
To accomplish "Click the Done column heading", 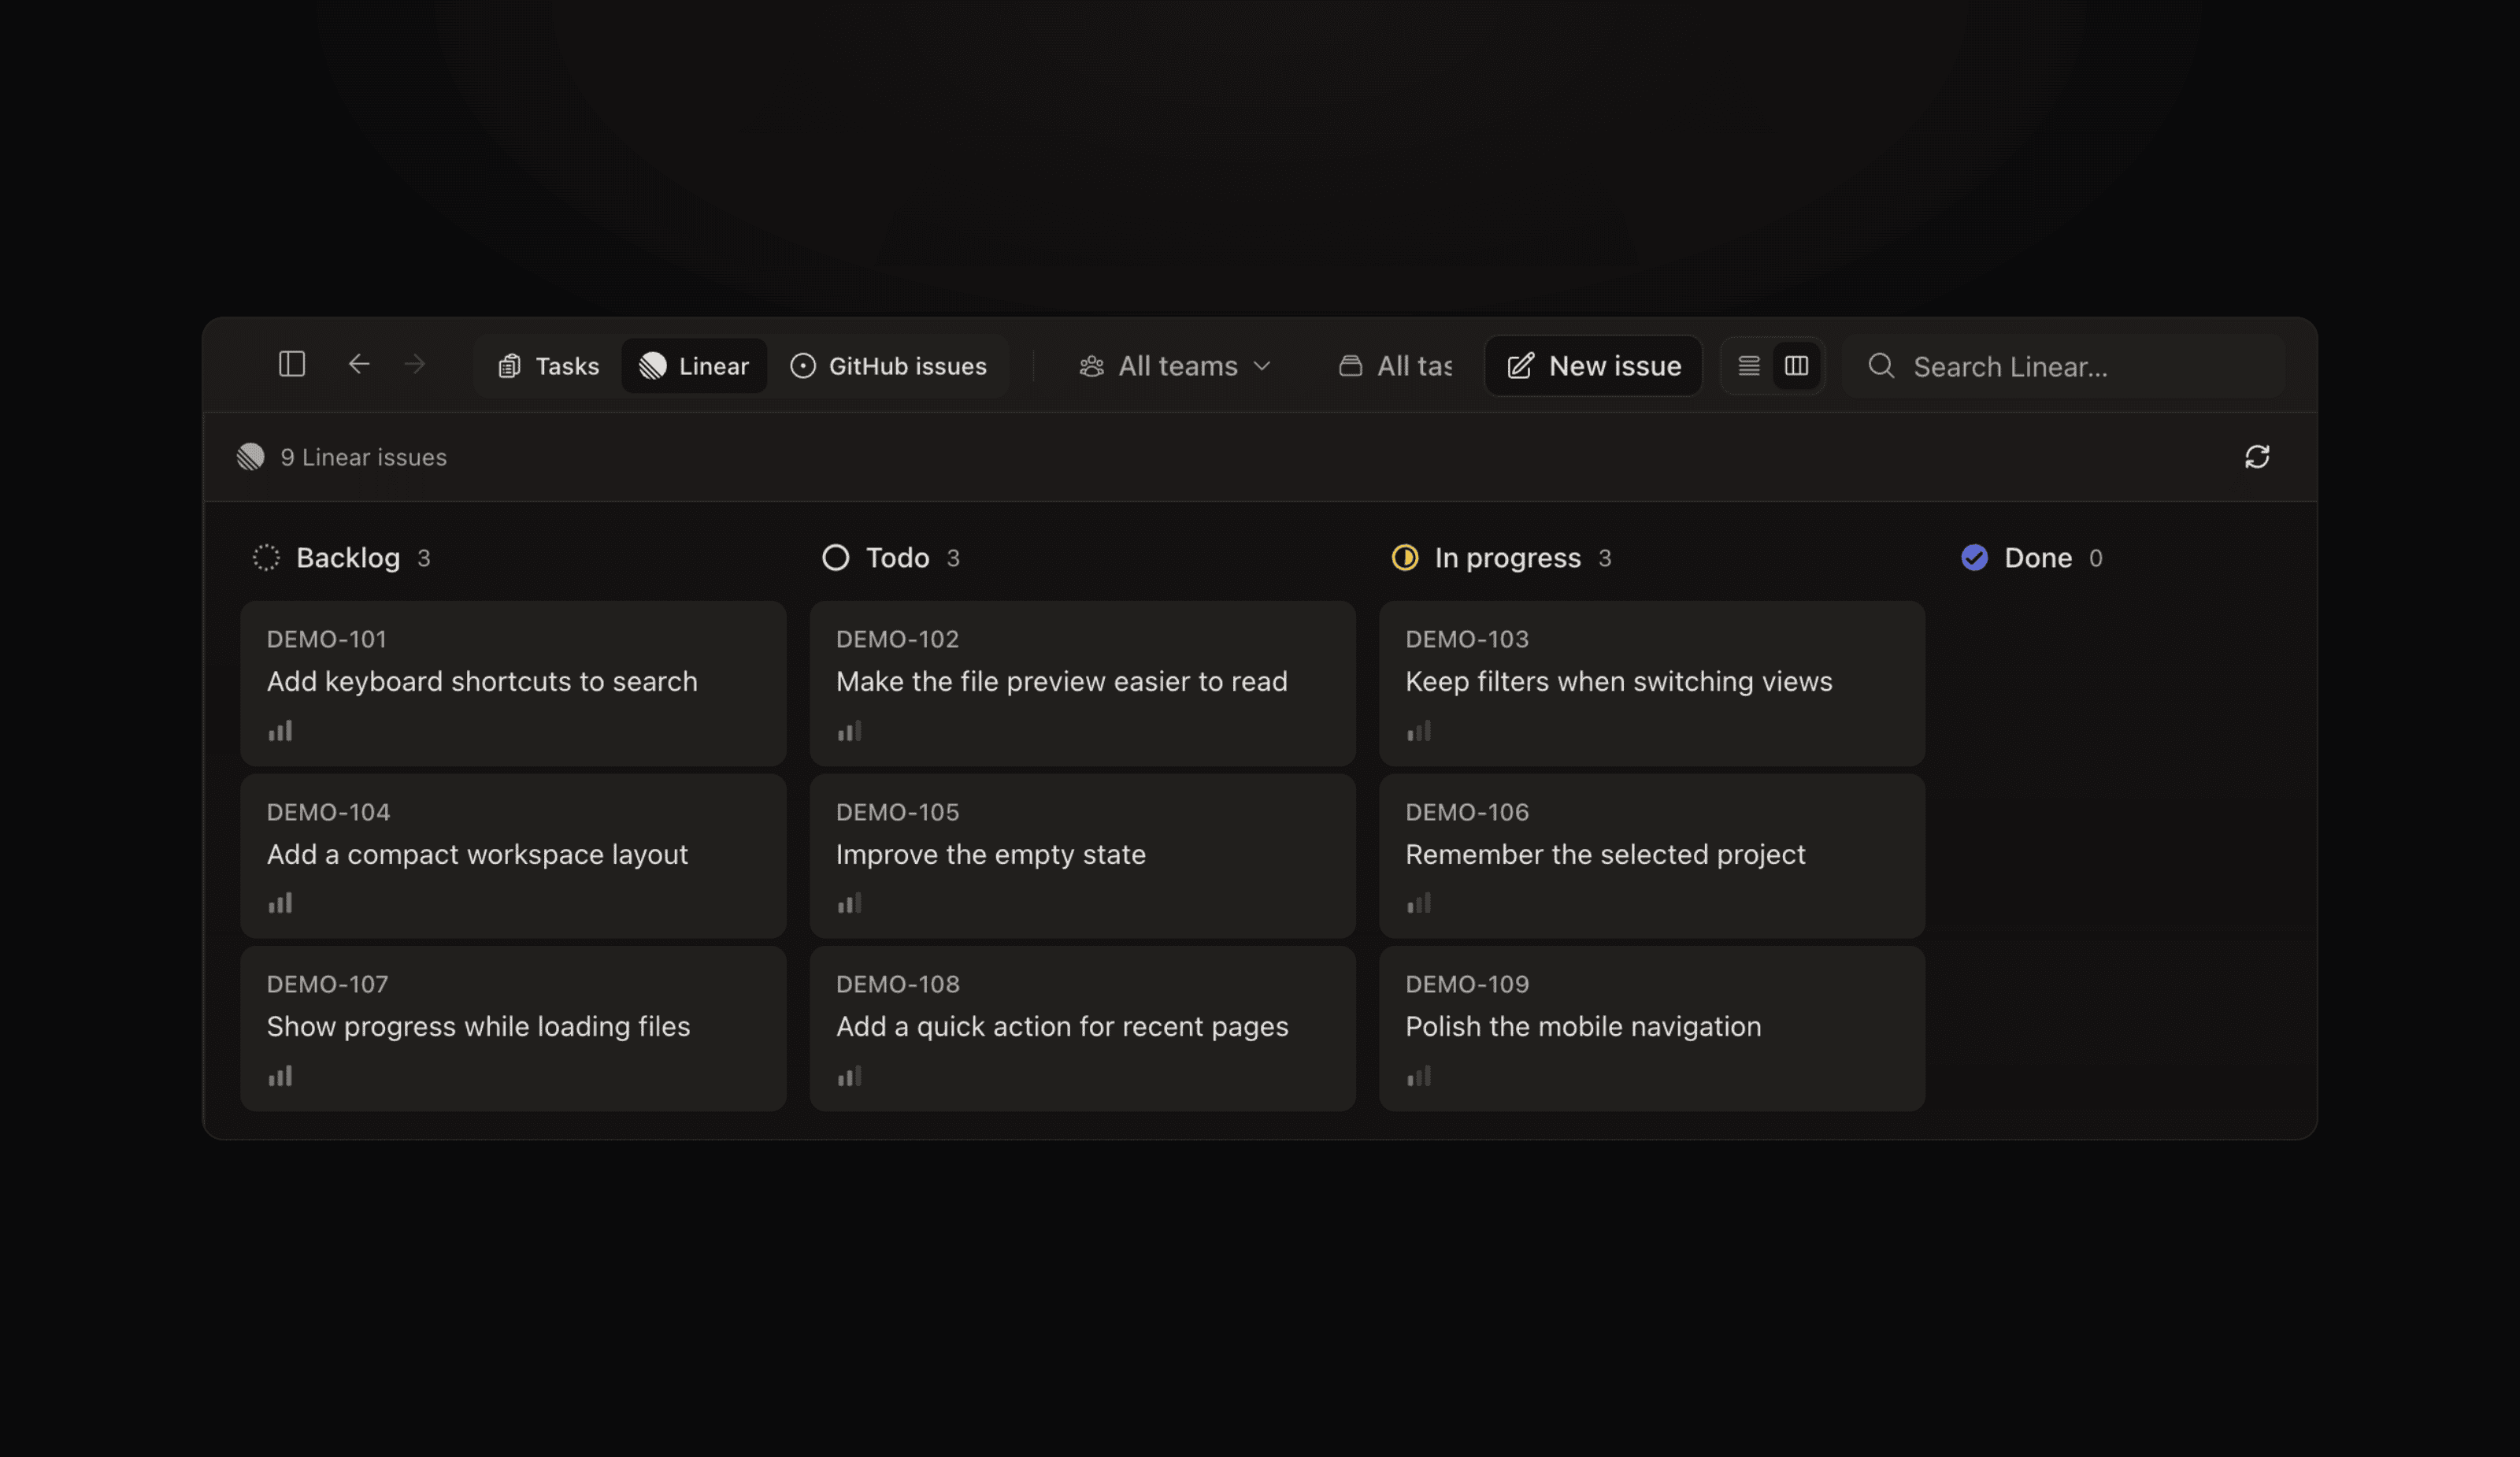I will click(2038, 558).
